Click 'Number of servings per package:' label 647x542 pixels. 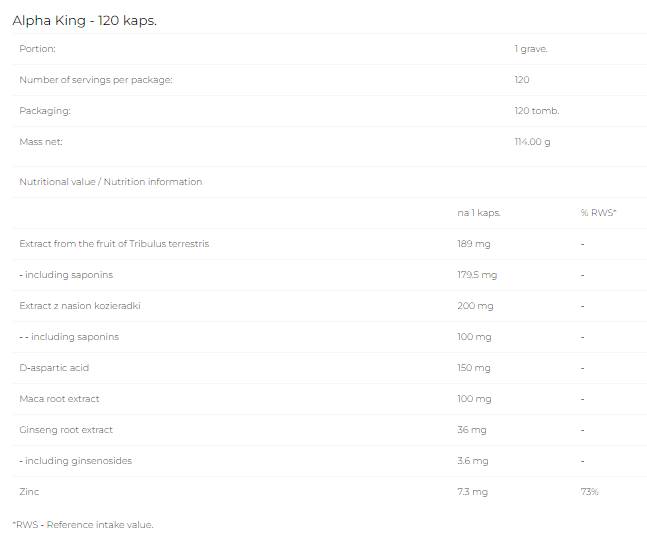[96, 80]
